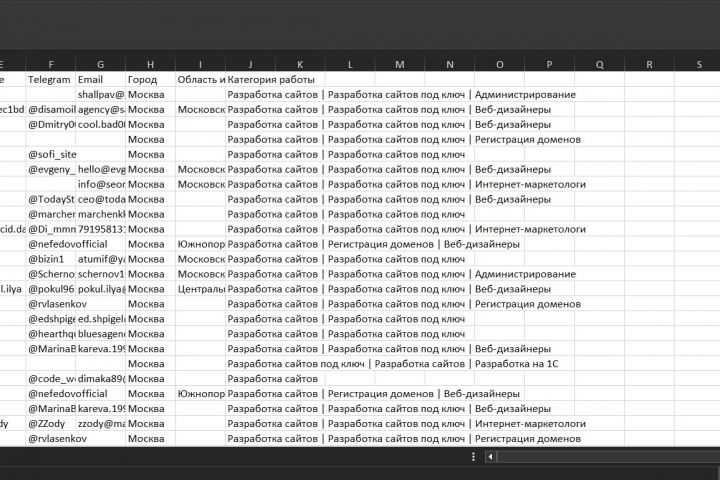Image resolution: width=720 pixels, height=480 pixels.
Task: Click the Город header cell
Action: click(150, 79)
